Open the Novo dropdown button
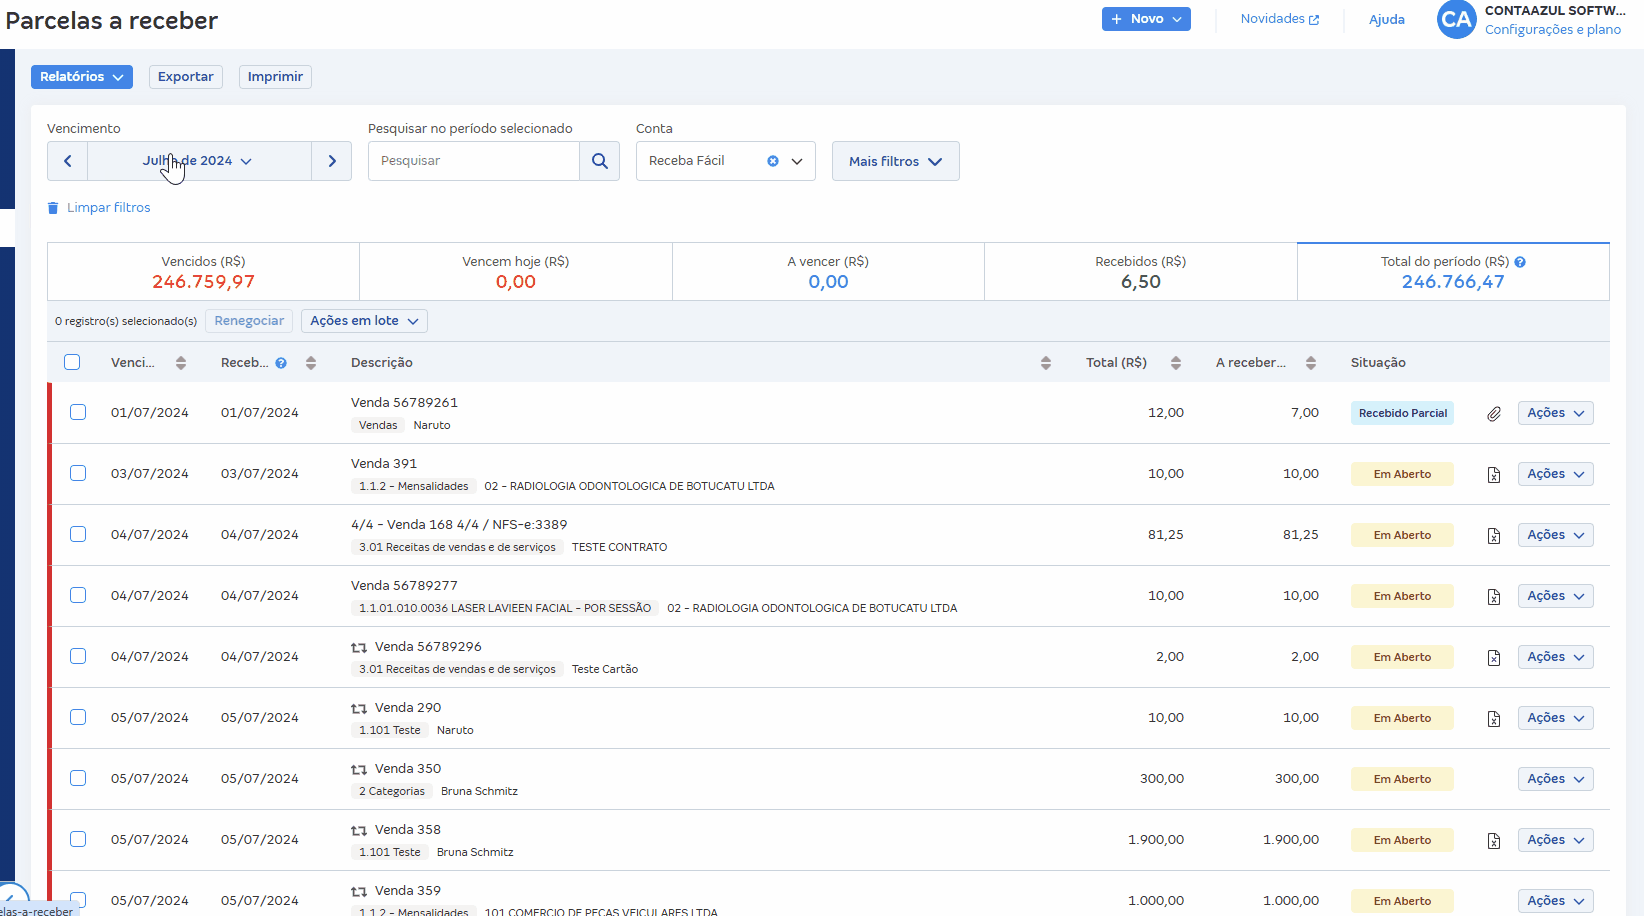1644x916 pixels. 1146,19
